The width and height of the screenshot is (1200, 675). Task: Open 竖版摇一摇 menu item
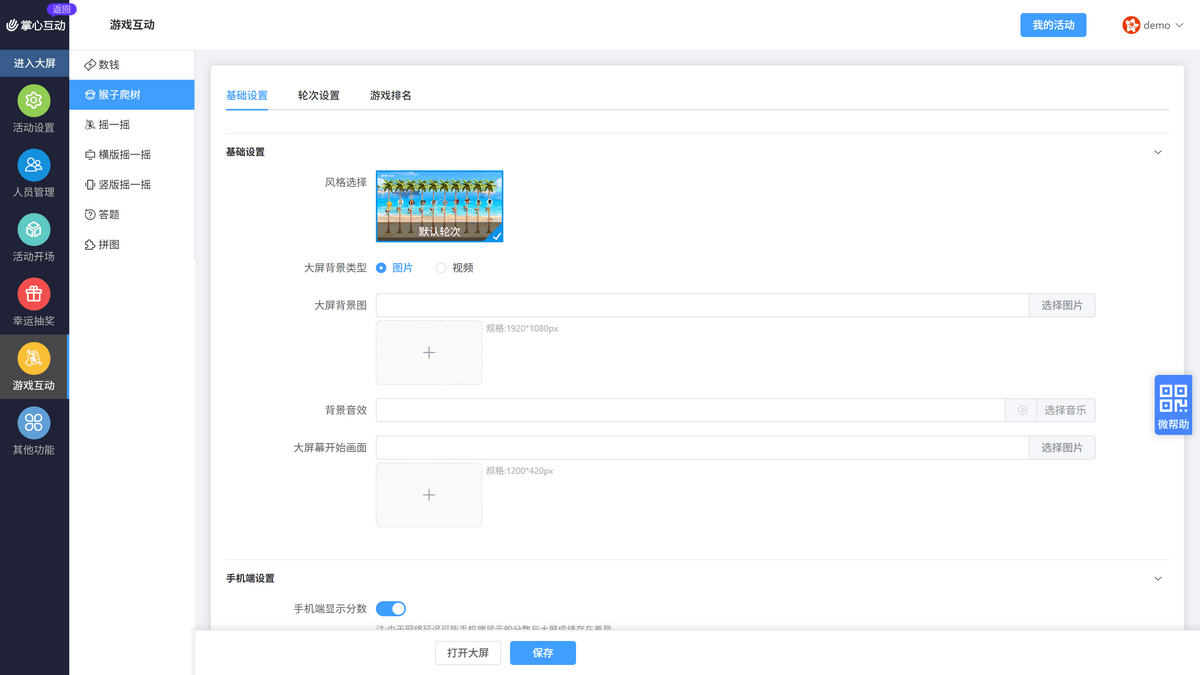tap(132, 185)
